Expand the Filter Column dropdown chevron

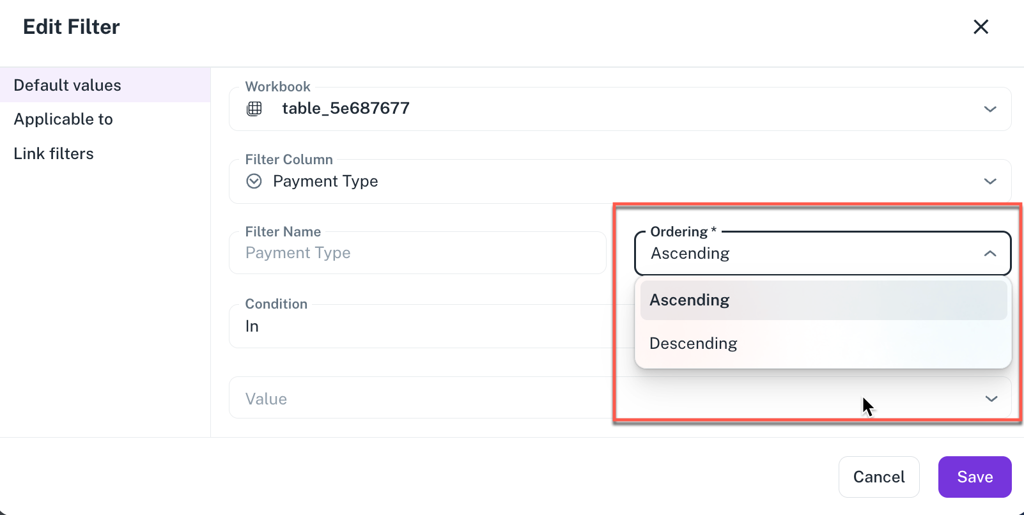coord(989,181)
